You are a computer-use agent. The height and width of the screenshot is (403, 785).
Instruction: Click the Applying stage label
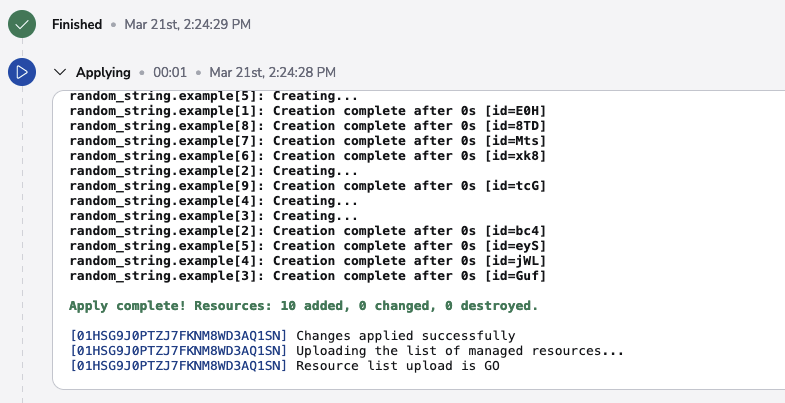pos(104,72)
